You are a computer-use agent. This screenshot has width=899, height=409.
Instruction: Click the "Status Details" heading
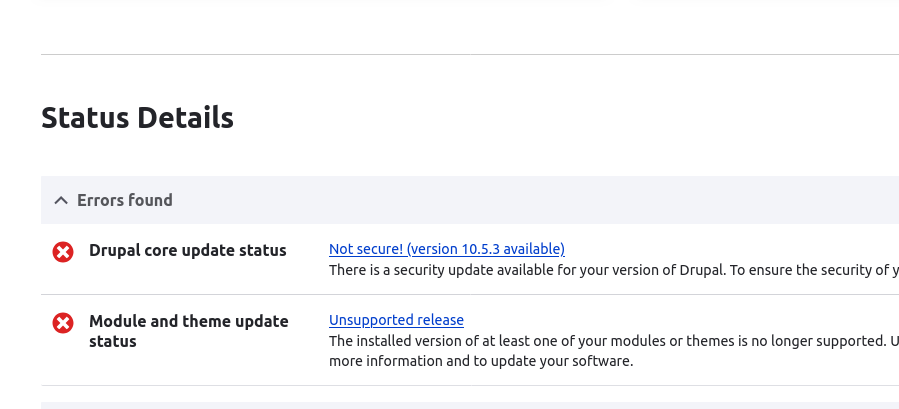point(137,118)
